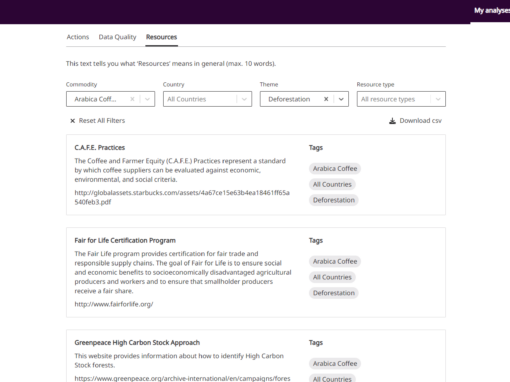Click the Reset All Filters link
This screenshot has height=382, width=510.
(102, 121)
